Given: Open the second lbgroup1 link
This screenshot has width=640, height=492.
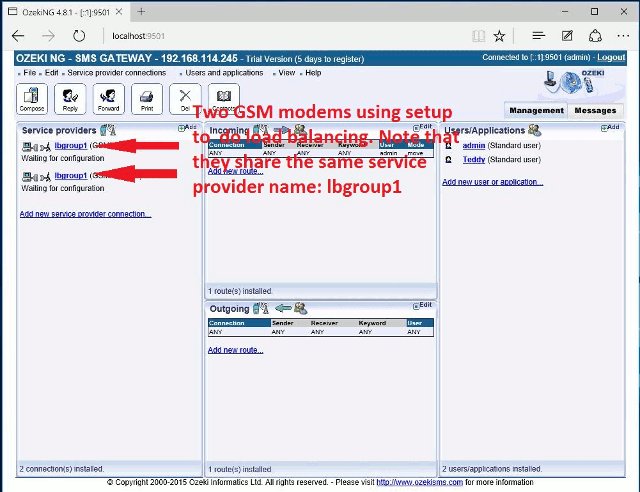Looking at the screenshot, I should click(71, 176).
